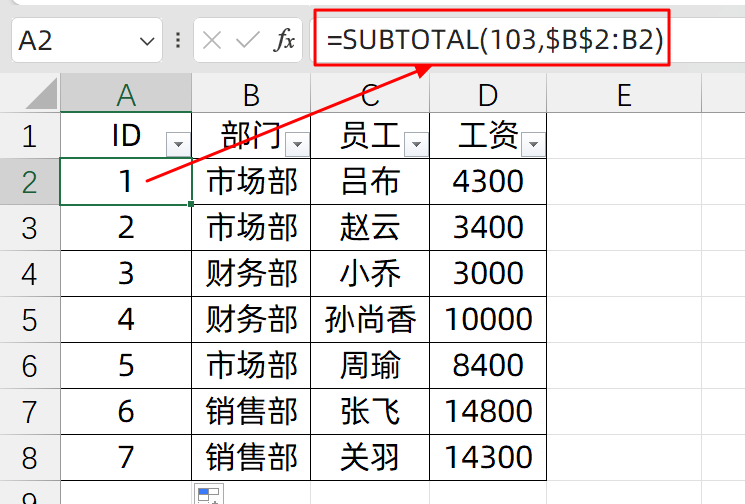This screenshot has height=504, width=745.
Task: Select cell with ID value 4
Action: pos(126,320)
